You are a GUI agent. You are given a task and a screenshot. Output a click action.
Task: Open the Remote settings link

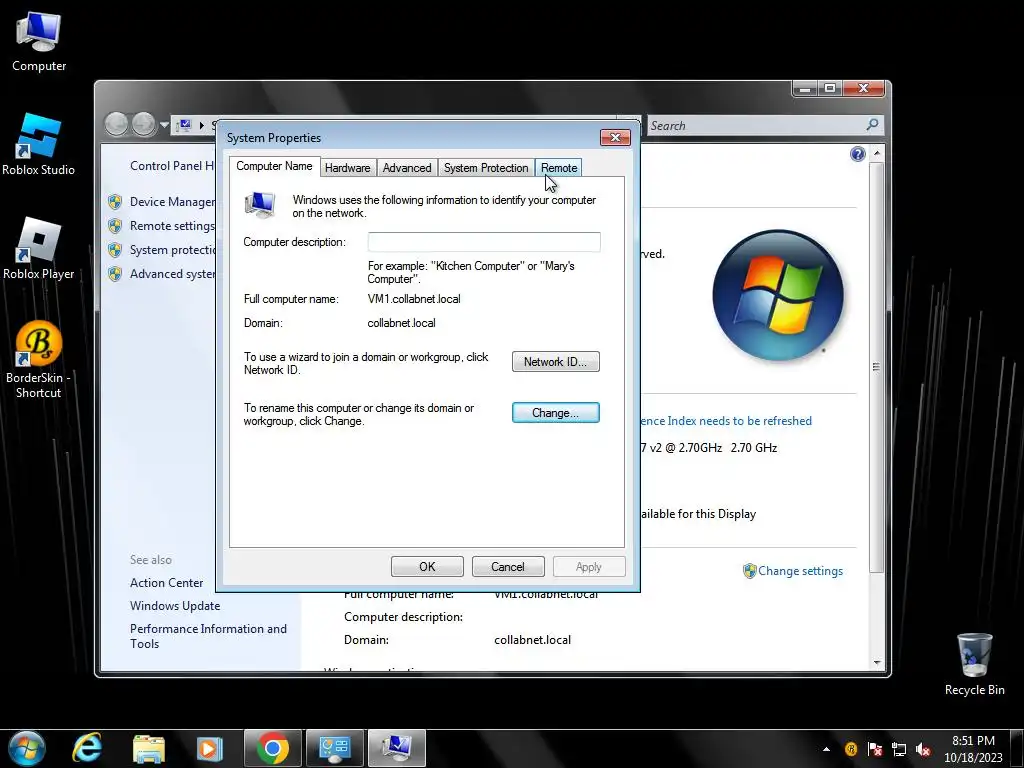172,226
